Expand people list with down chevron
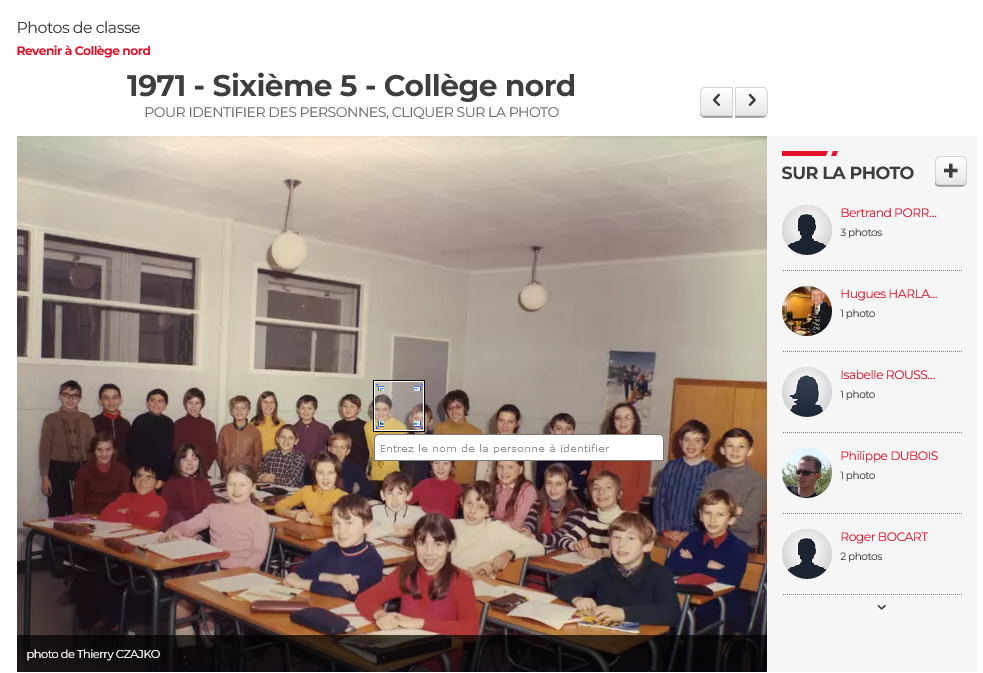This screenshot has height=673, width=983. coord(881,607)
